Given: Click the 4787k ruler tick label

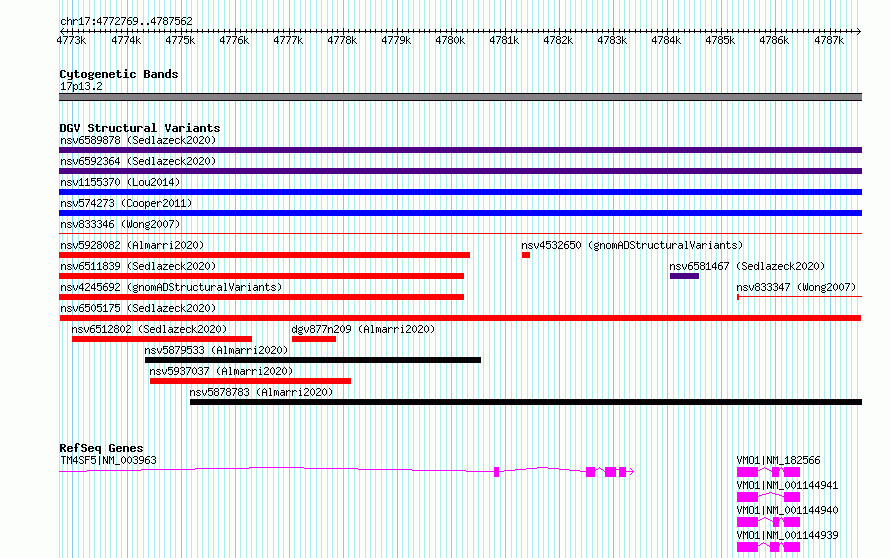Looking at the screenshot, I should (x=829, y=40).
